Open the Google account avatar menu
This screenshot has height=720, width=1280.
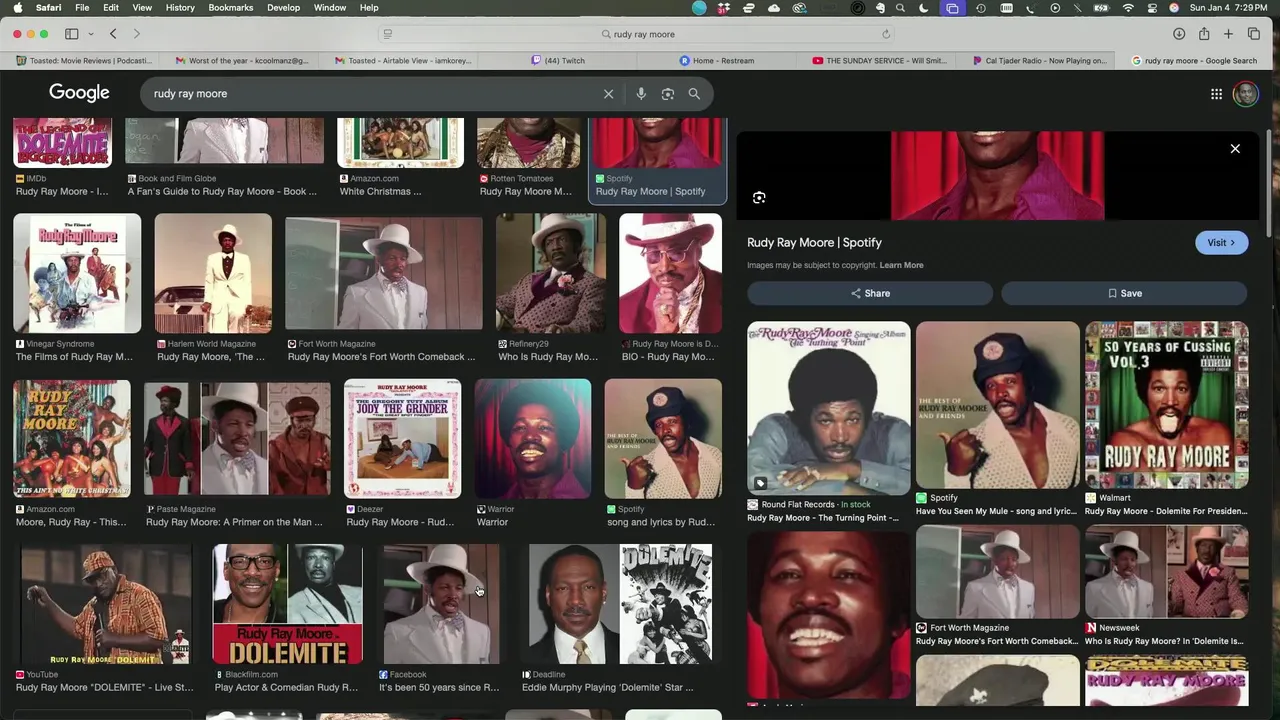pyautogui.click(x=1245, y=94)
